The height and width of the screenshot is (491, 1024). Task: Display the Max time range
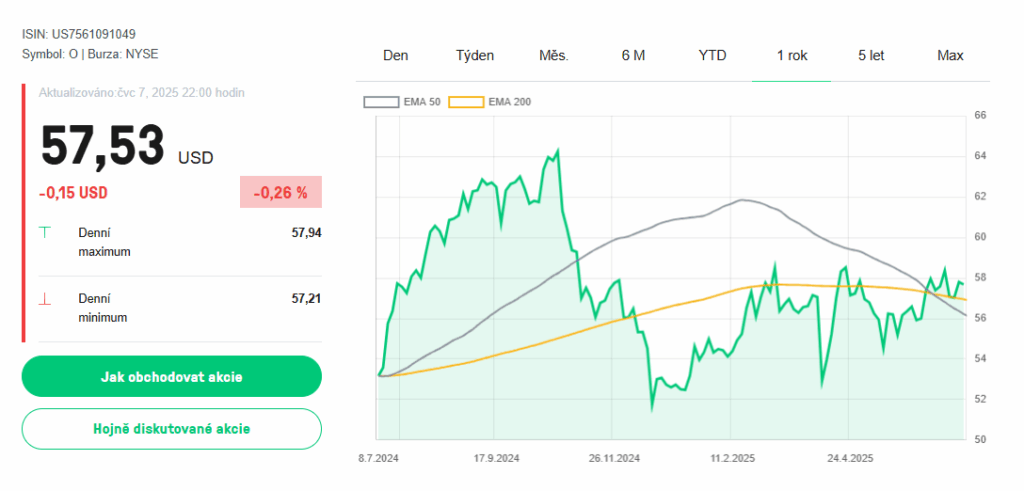click(x=950, y=55)
